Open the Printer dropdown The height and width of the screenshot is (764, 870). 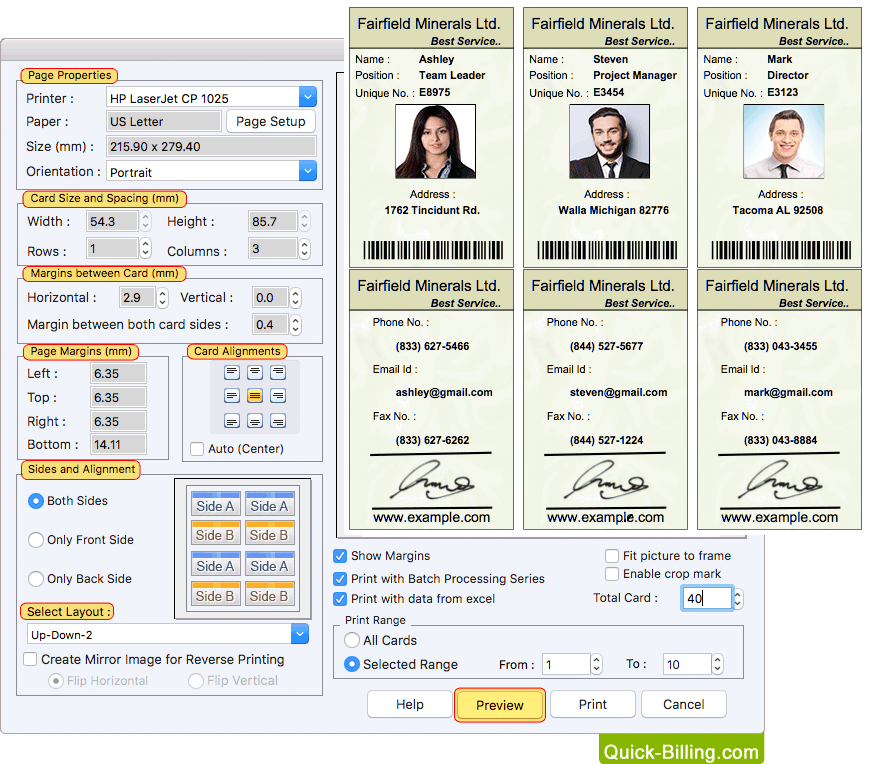coord(307,97)
